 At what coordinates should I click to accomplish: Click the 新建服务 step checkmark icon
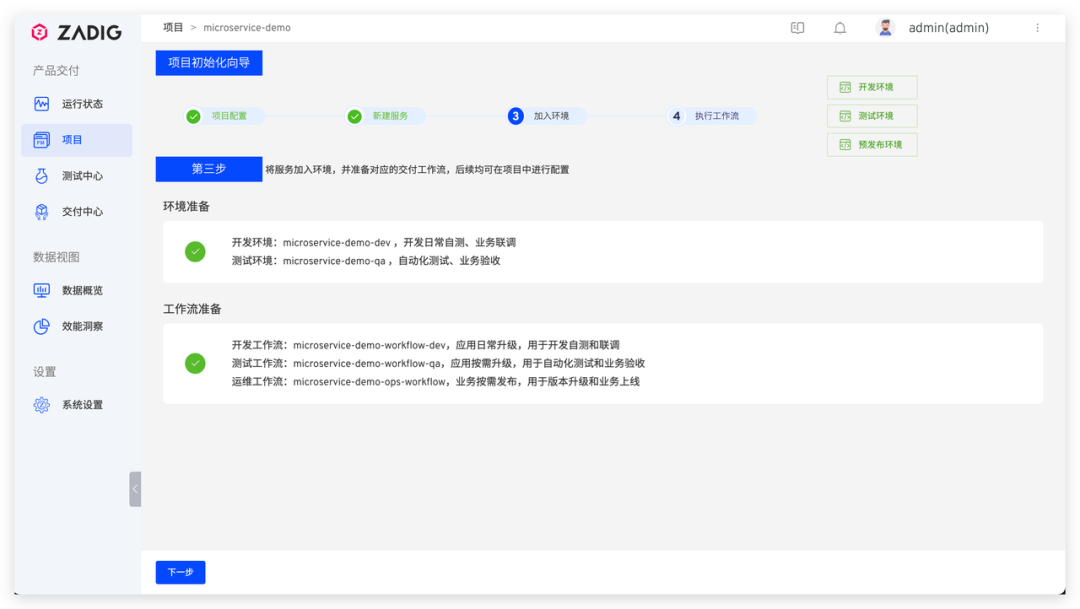[x=355, y=116]
